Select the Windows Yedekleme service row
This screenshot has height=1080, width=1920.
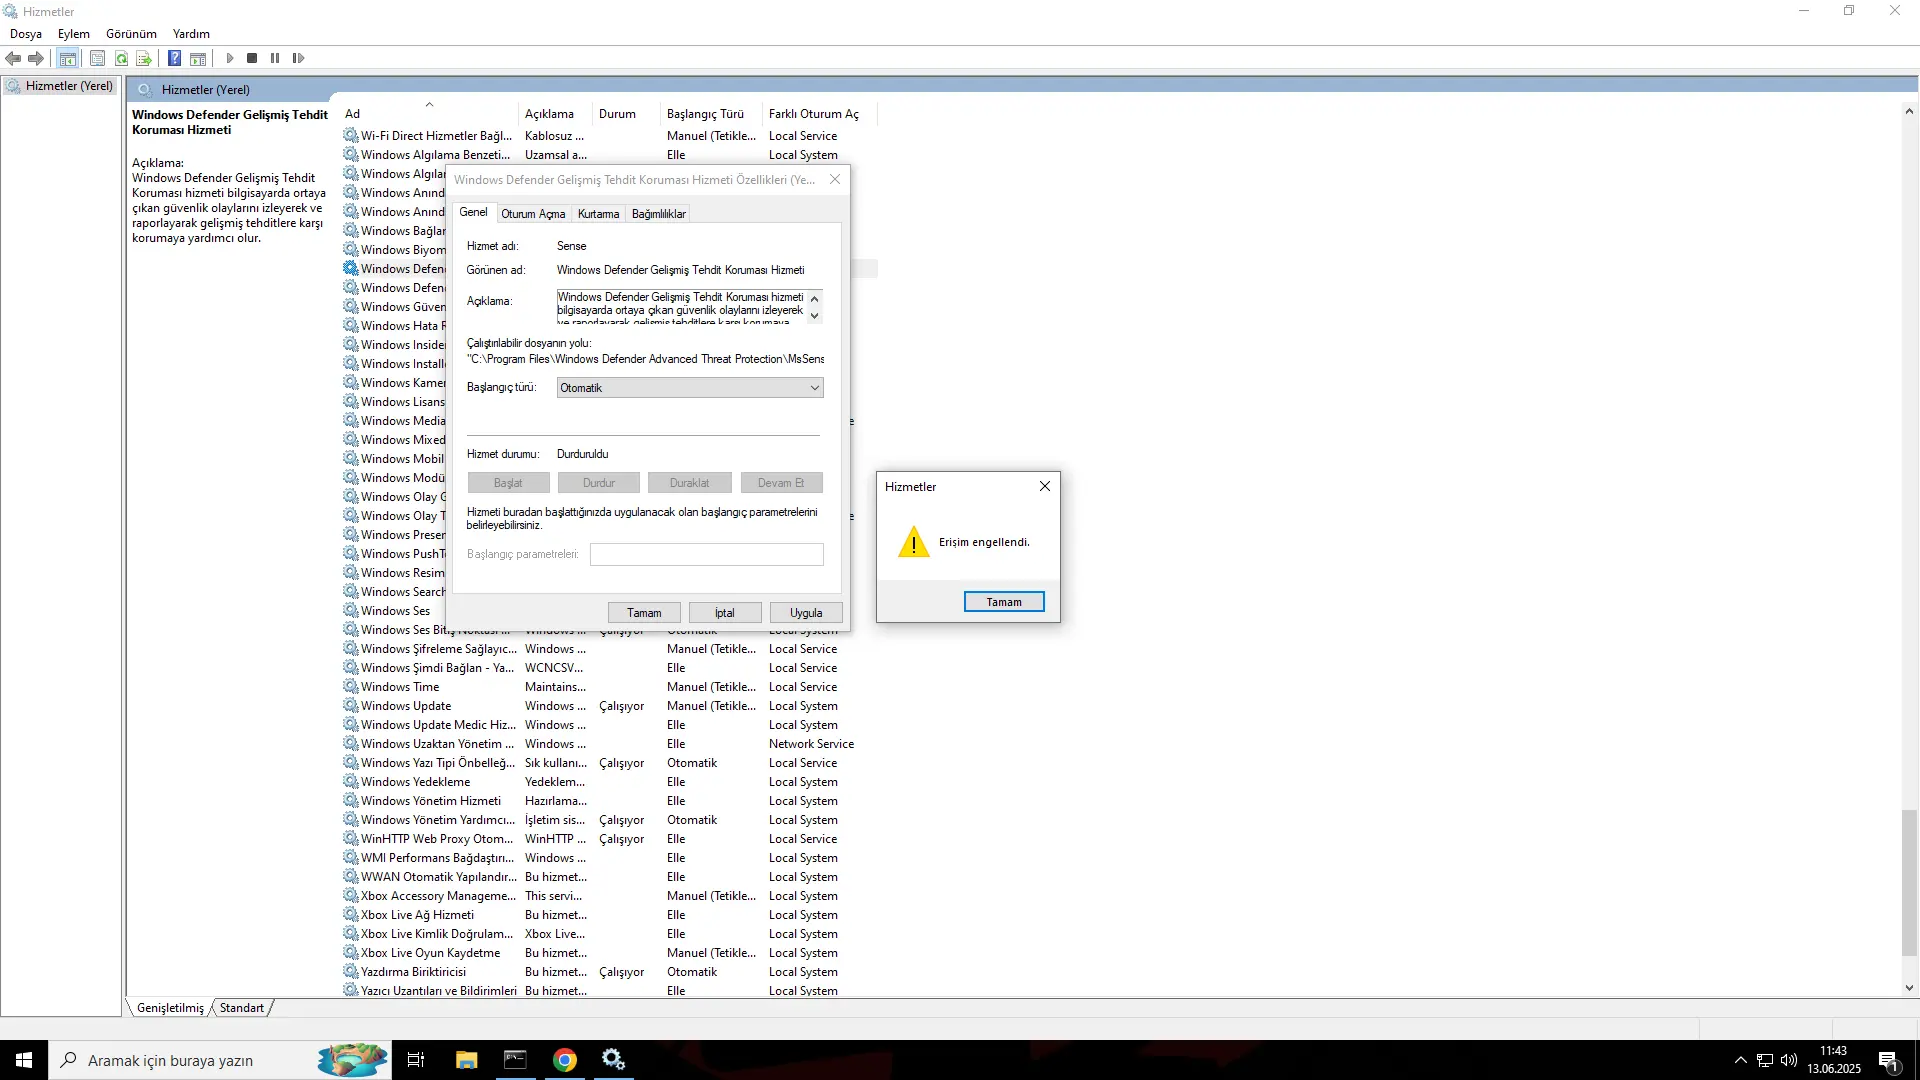click(x=610, y=782)
